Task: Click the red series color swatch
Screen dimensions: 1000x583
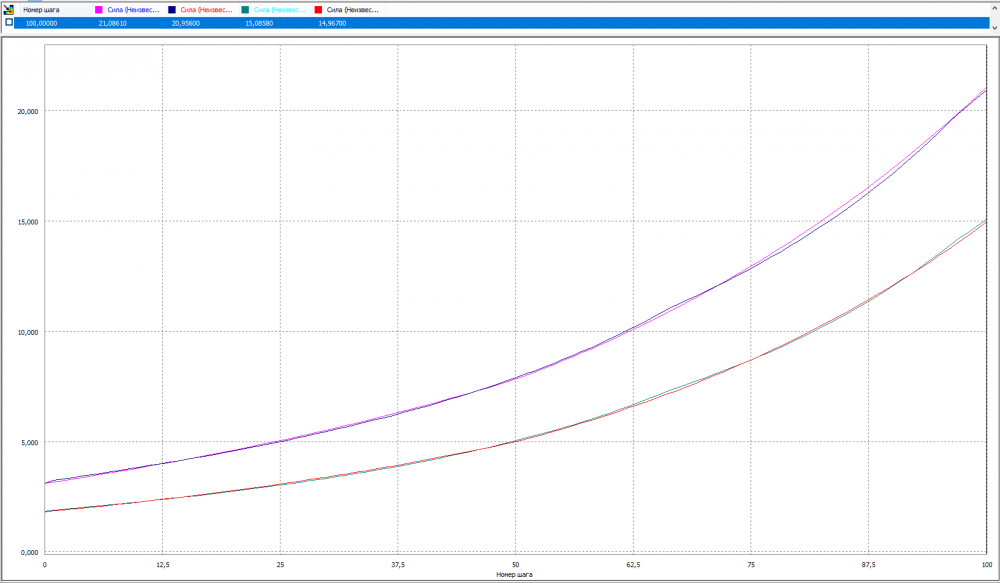Action: 318,9
